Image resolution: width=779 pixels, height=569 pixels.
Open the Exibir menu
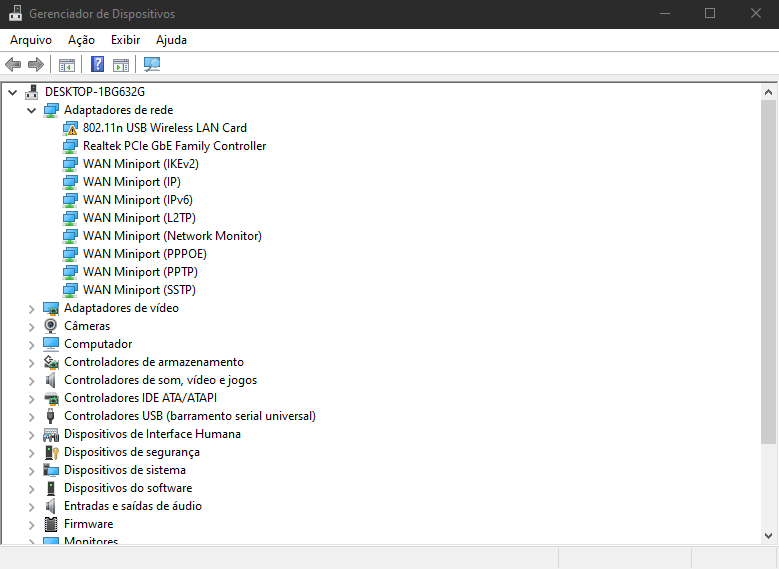tap(125, 40)
